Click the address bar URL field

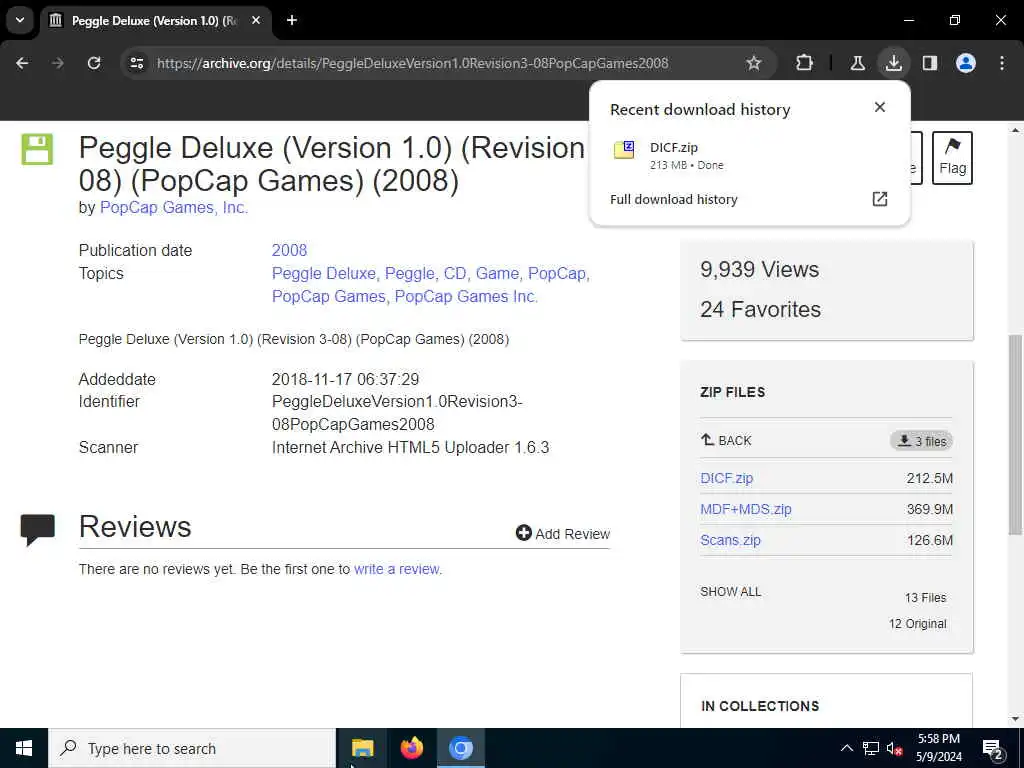(x=413, y=63)
